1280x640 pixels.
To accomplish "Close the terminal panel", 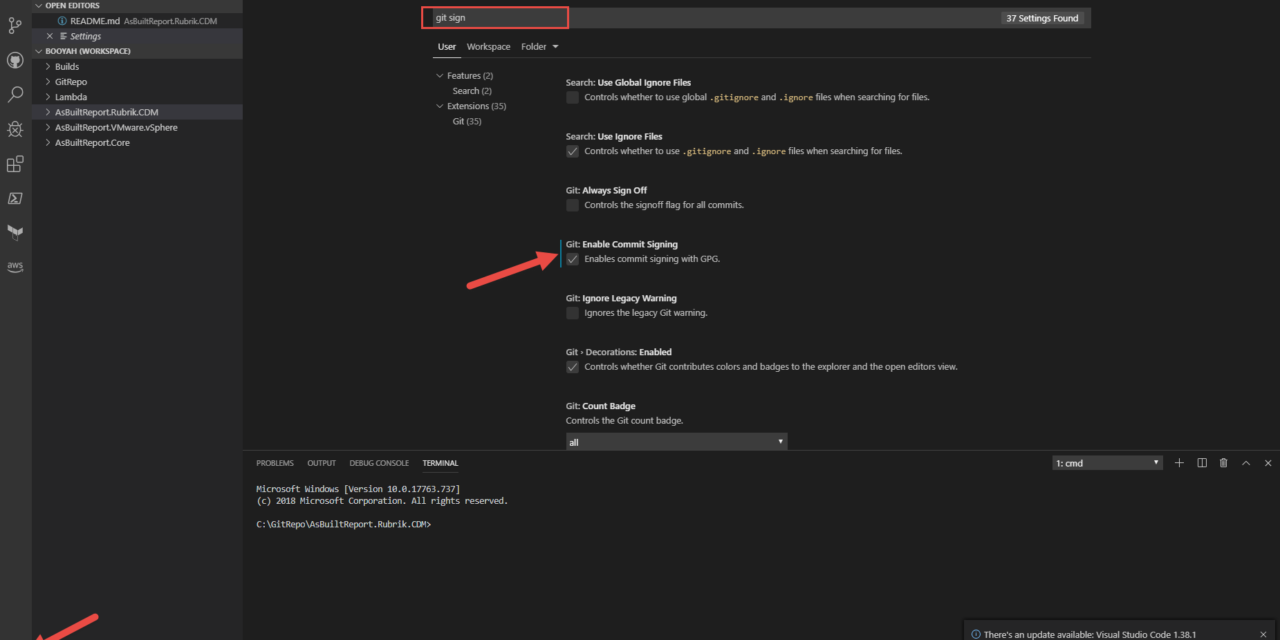I will (x=1268, y=463).
